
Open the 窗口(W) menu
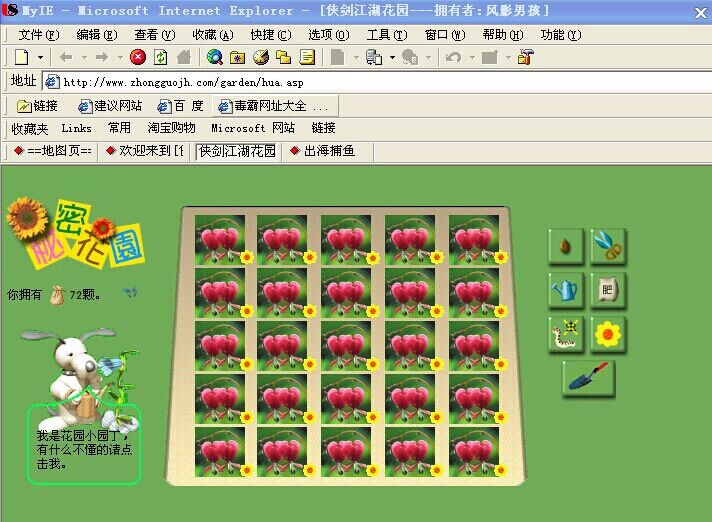click(445, 35)
